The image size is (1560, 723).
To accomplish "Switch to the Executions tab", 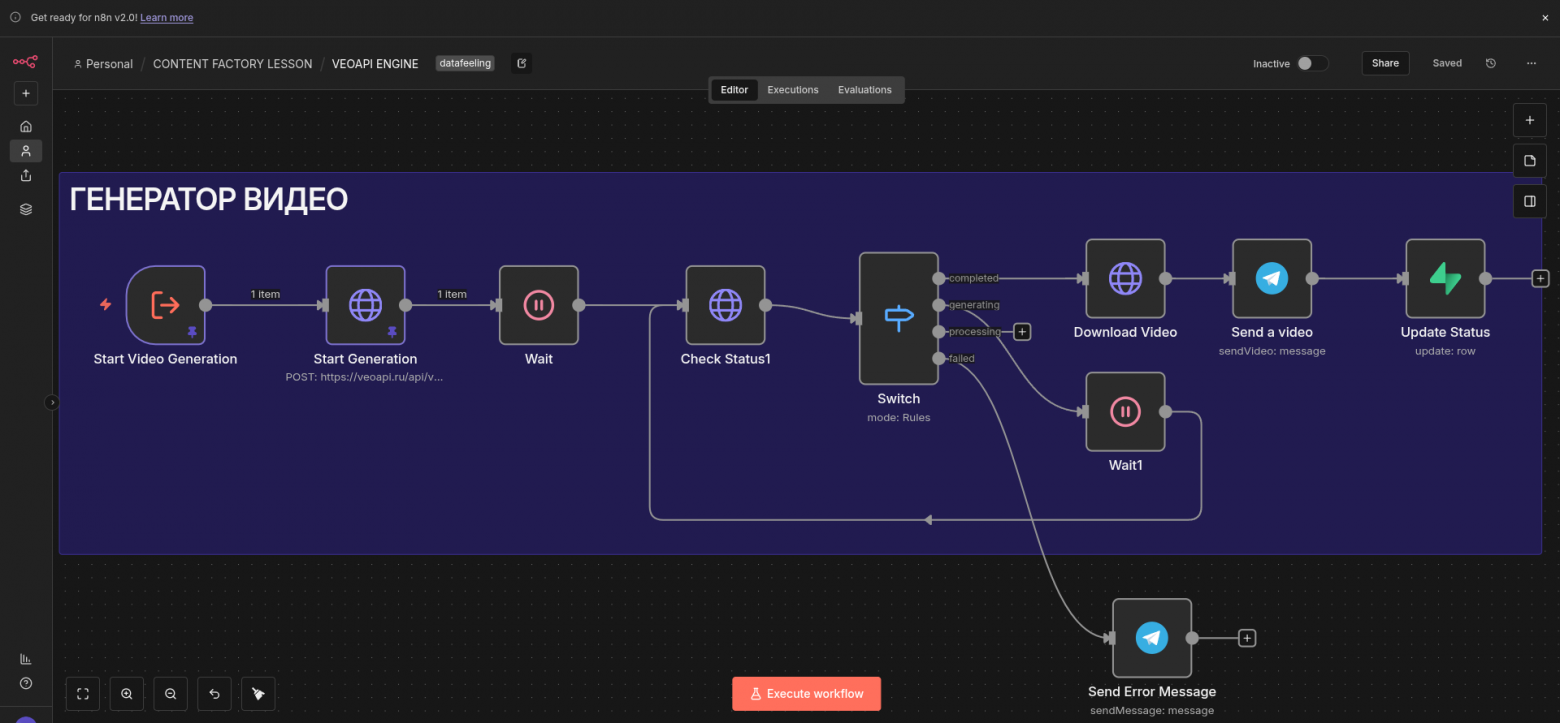I will (792, 90).
